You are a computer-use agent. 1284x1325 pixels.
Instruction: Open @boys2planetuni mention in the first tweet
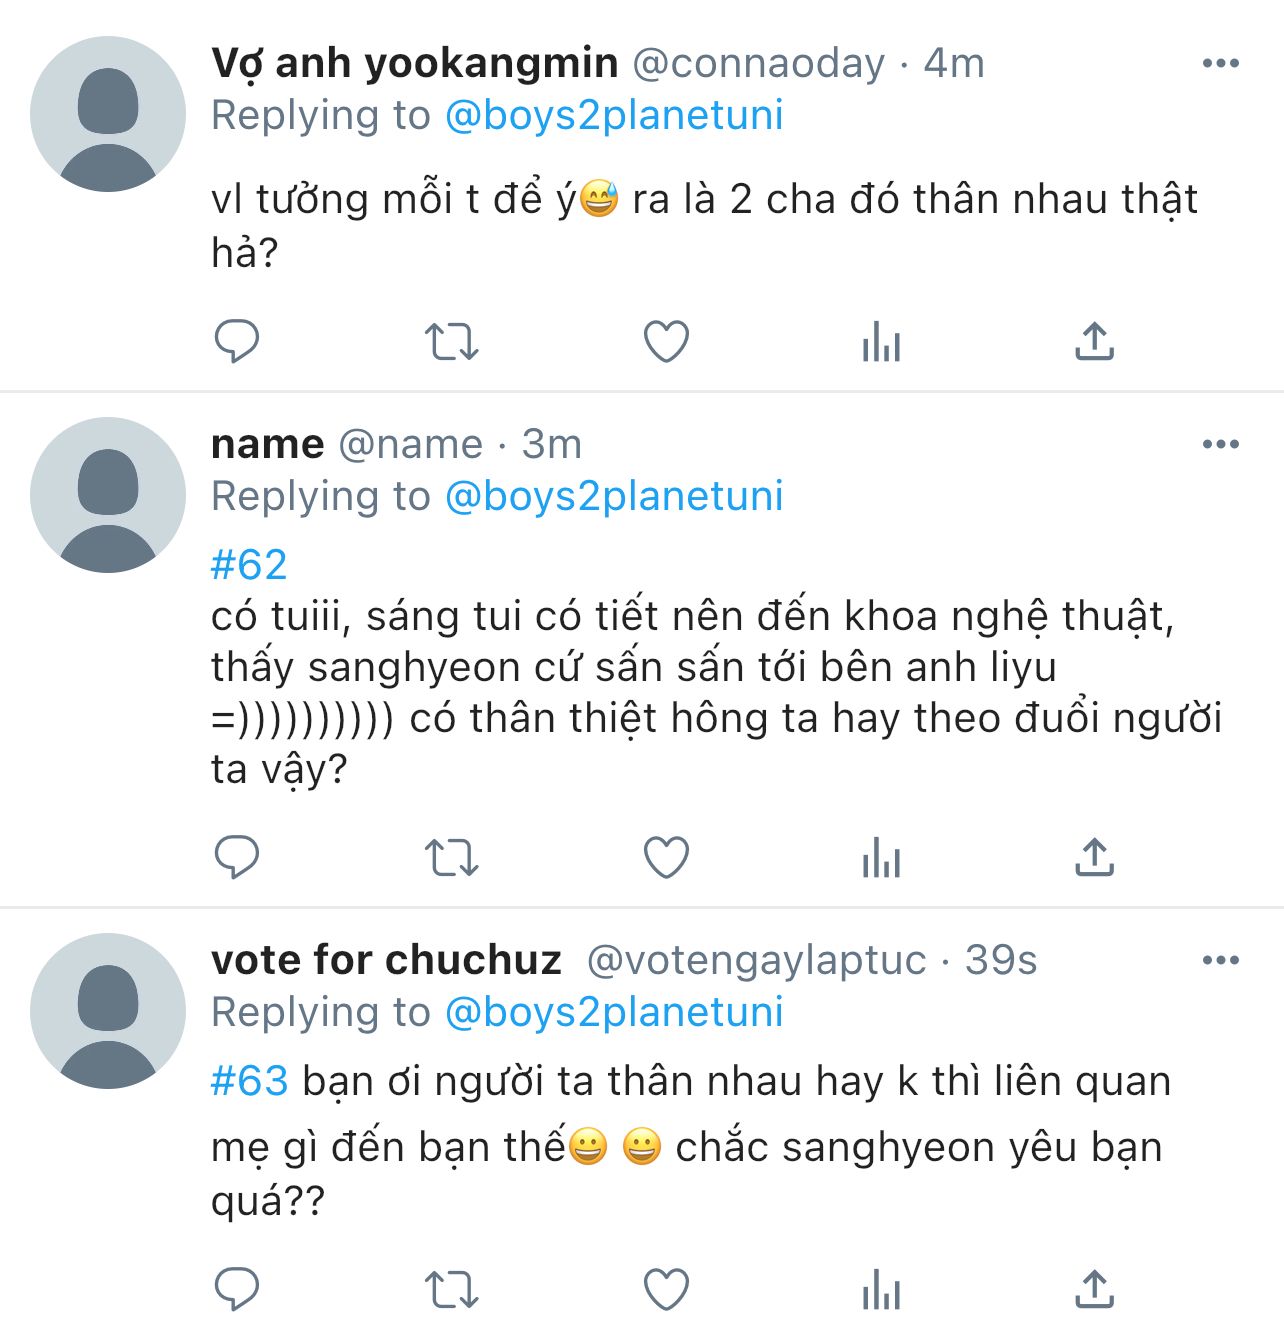pos(613,116)
